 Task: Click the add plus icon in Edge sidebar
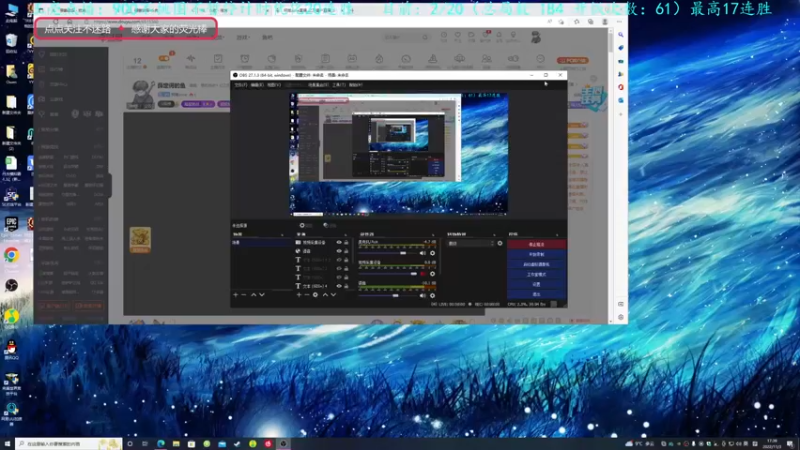click(x=621, y=114)
